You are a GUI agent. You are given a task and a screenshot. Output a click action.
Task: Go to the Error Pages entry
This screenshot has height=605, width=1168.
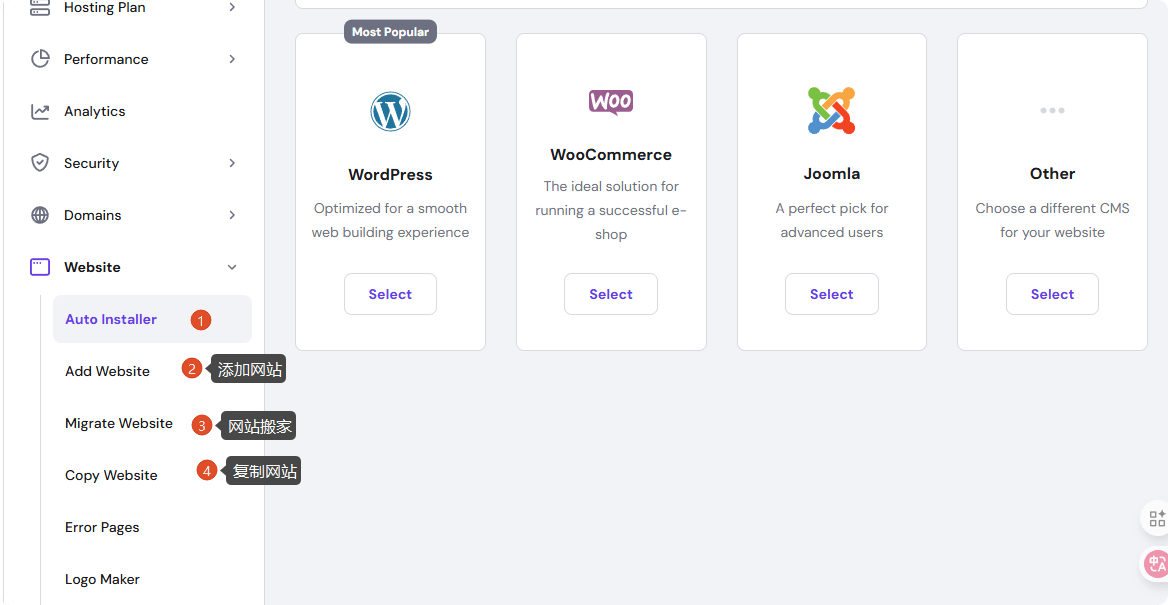(x=102, y=527)
